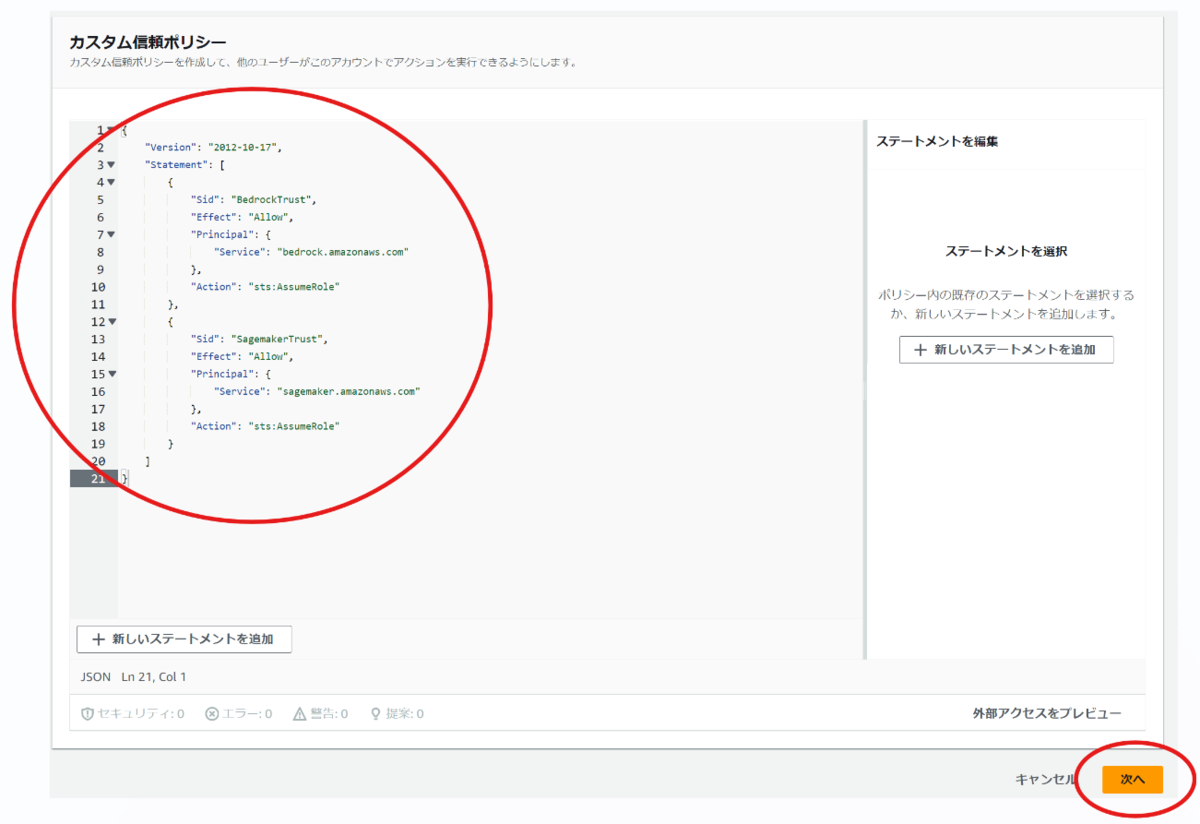Click the error circle-x icon
1200x824 pixels.
[x=212, y=714]
